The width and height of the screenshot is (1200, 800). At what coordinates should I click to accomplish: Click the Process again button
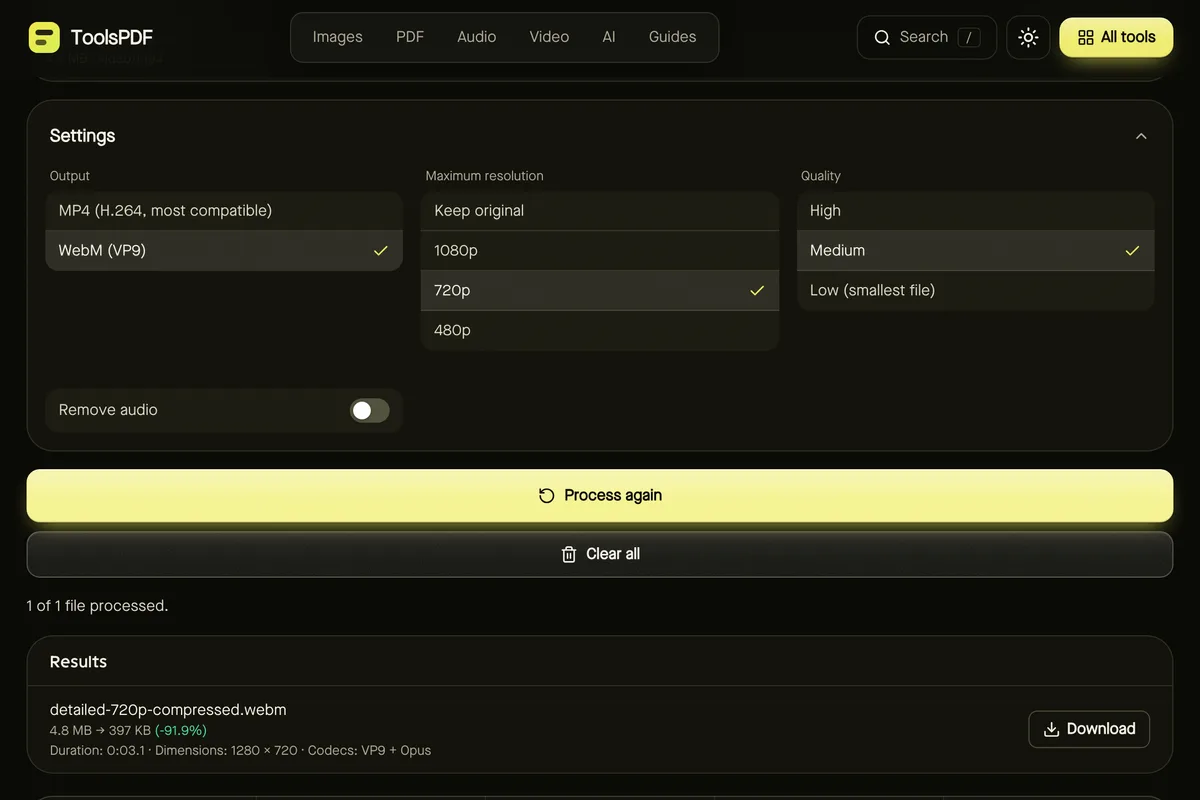[x=600, y=496]
